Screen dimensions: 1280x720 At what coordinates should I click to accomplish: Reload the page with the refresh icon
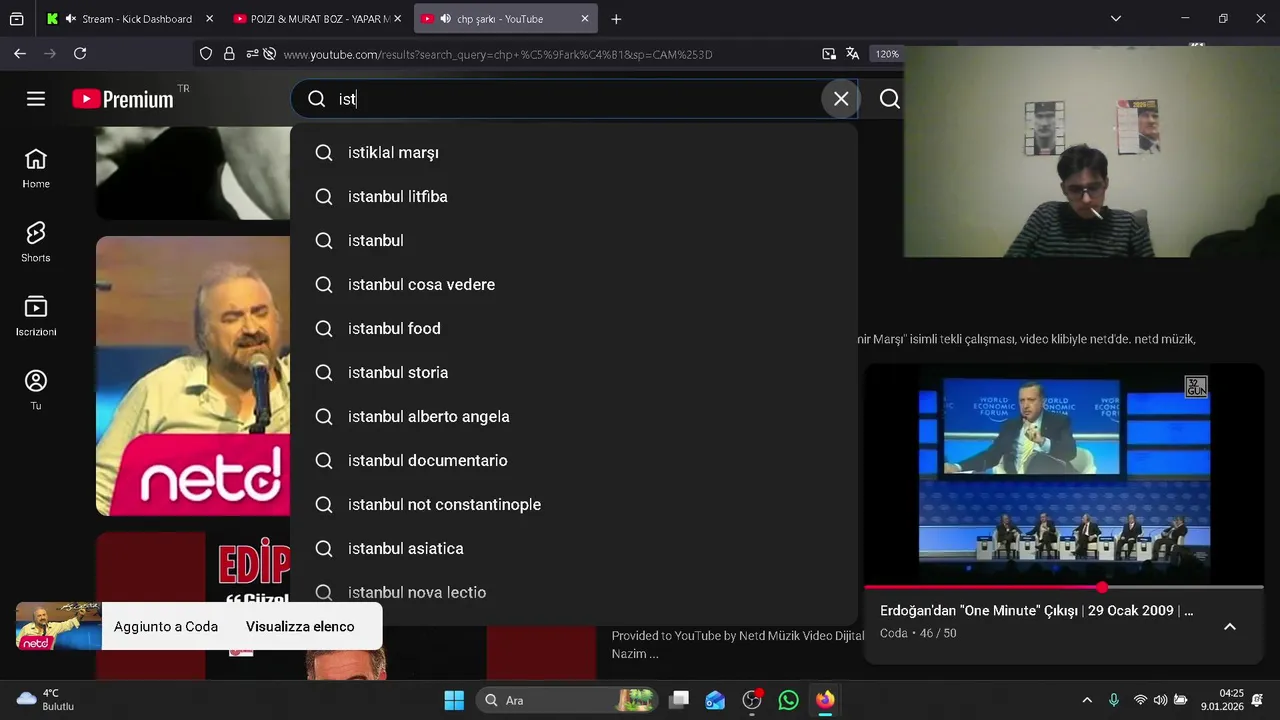pyautogui.click(x=80, y=54)
